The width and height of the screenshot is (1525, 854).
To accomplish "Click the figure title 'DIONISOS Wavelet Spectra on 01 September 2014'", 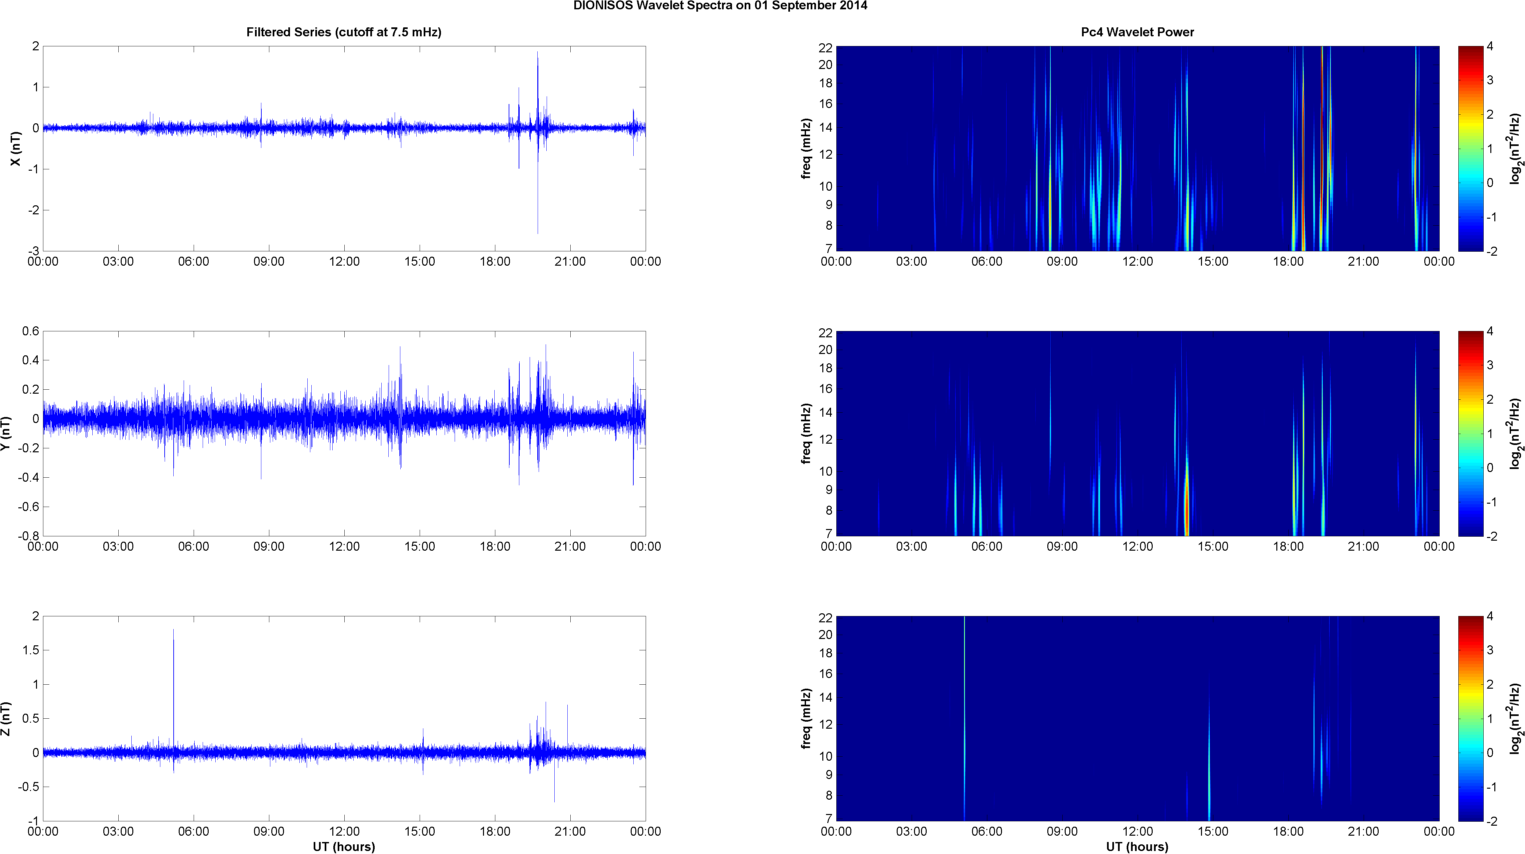I will tap(720, 6).
